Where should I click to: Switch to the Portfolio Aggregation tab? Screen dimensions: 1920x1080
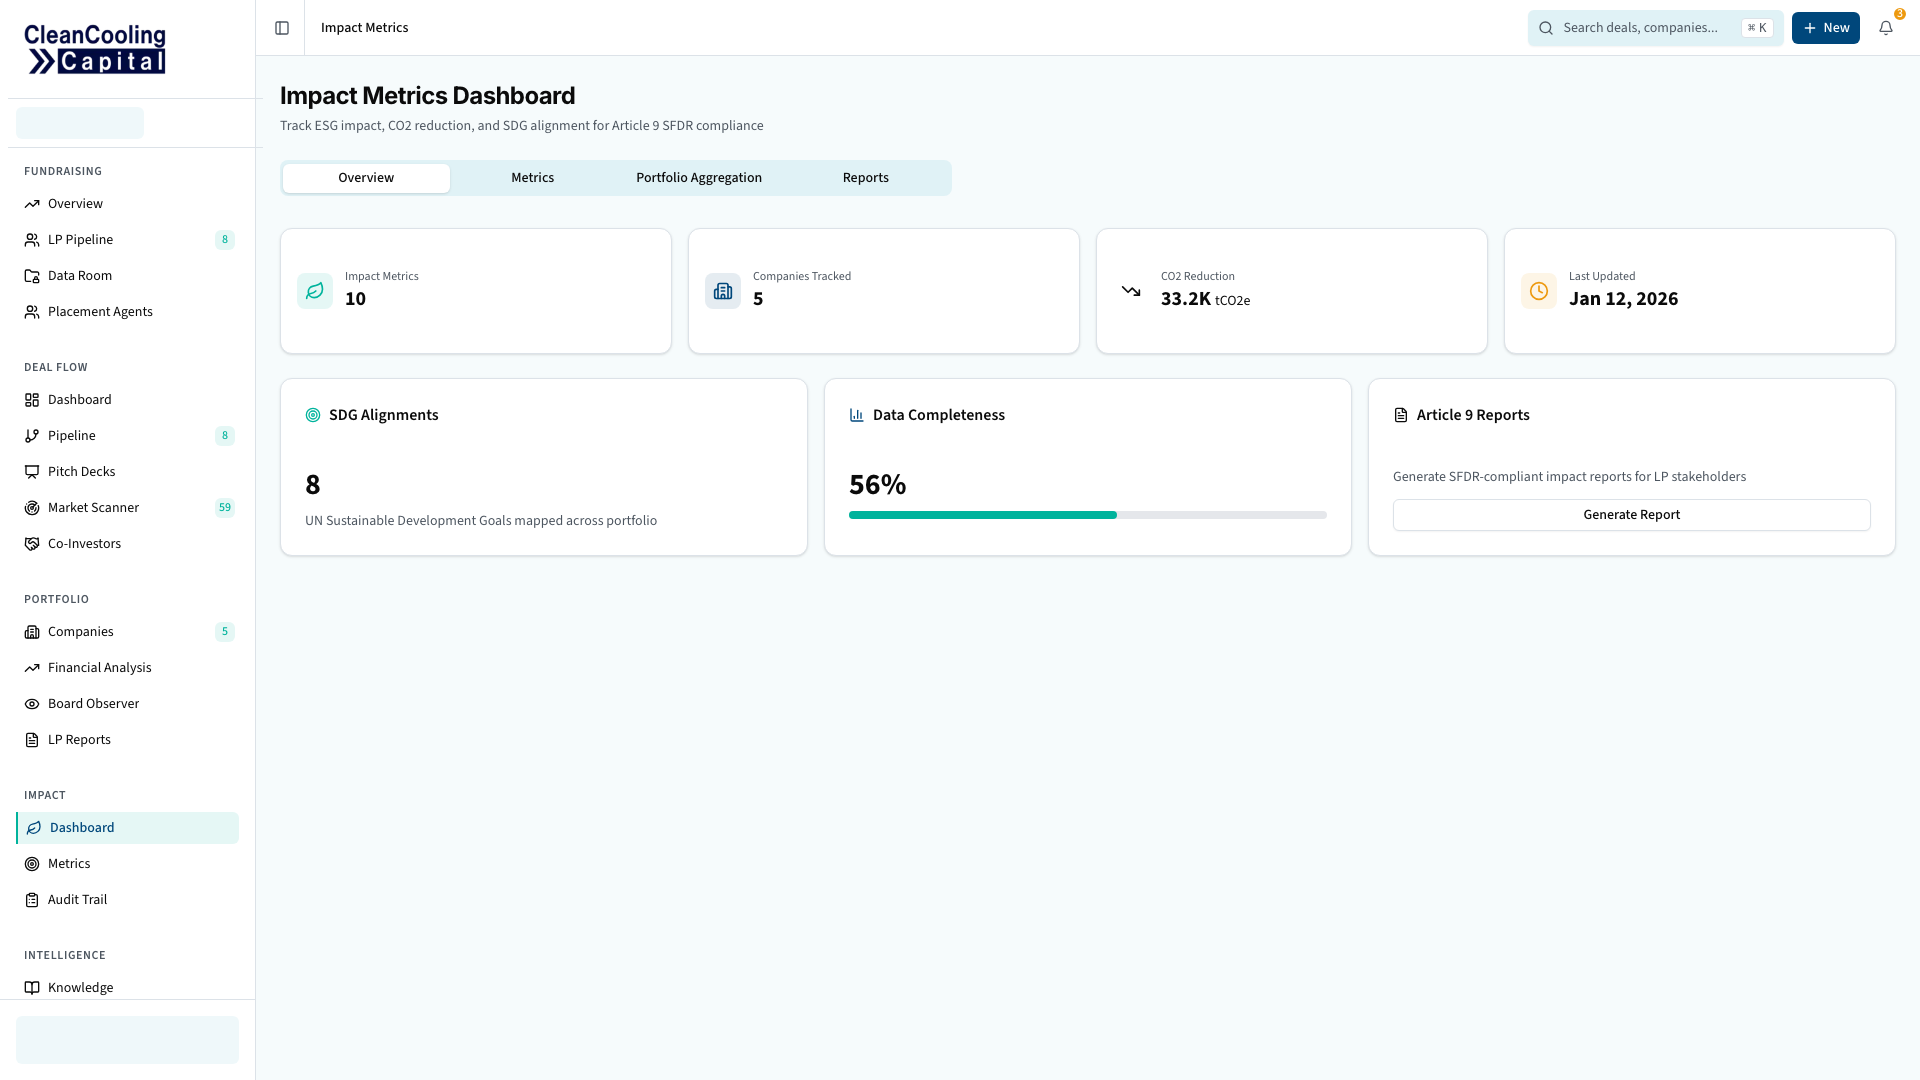(x=698, y=177)
